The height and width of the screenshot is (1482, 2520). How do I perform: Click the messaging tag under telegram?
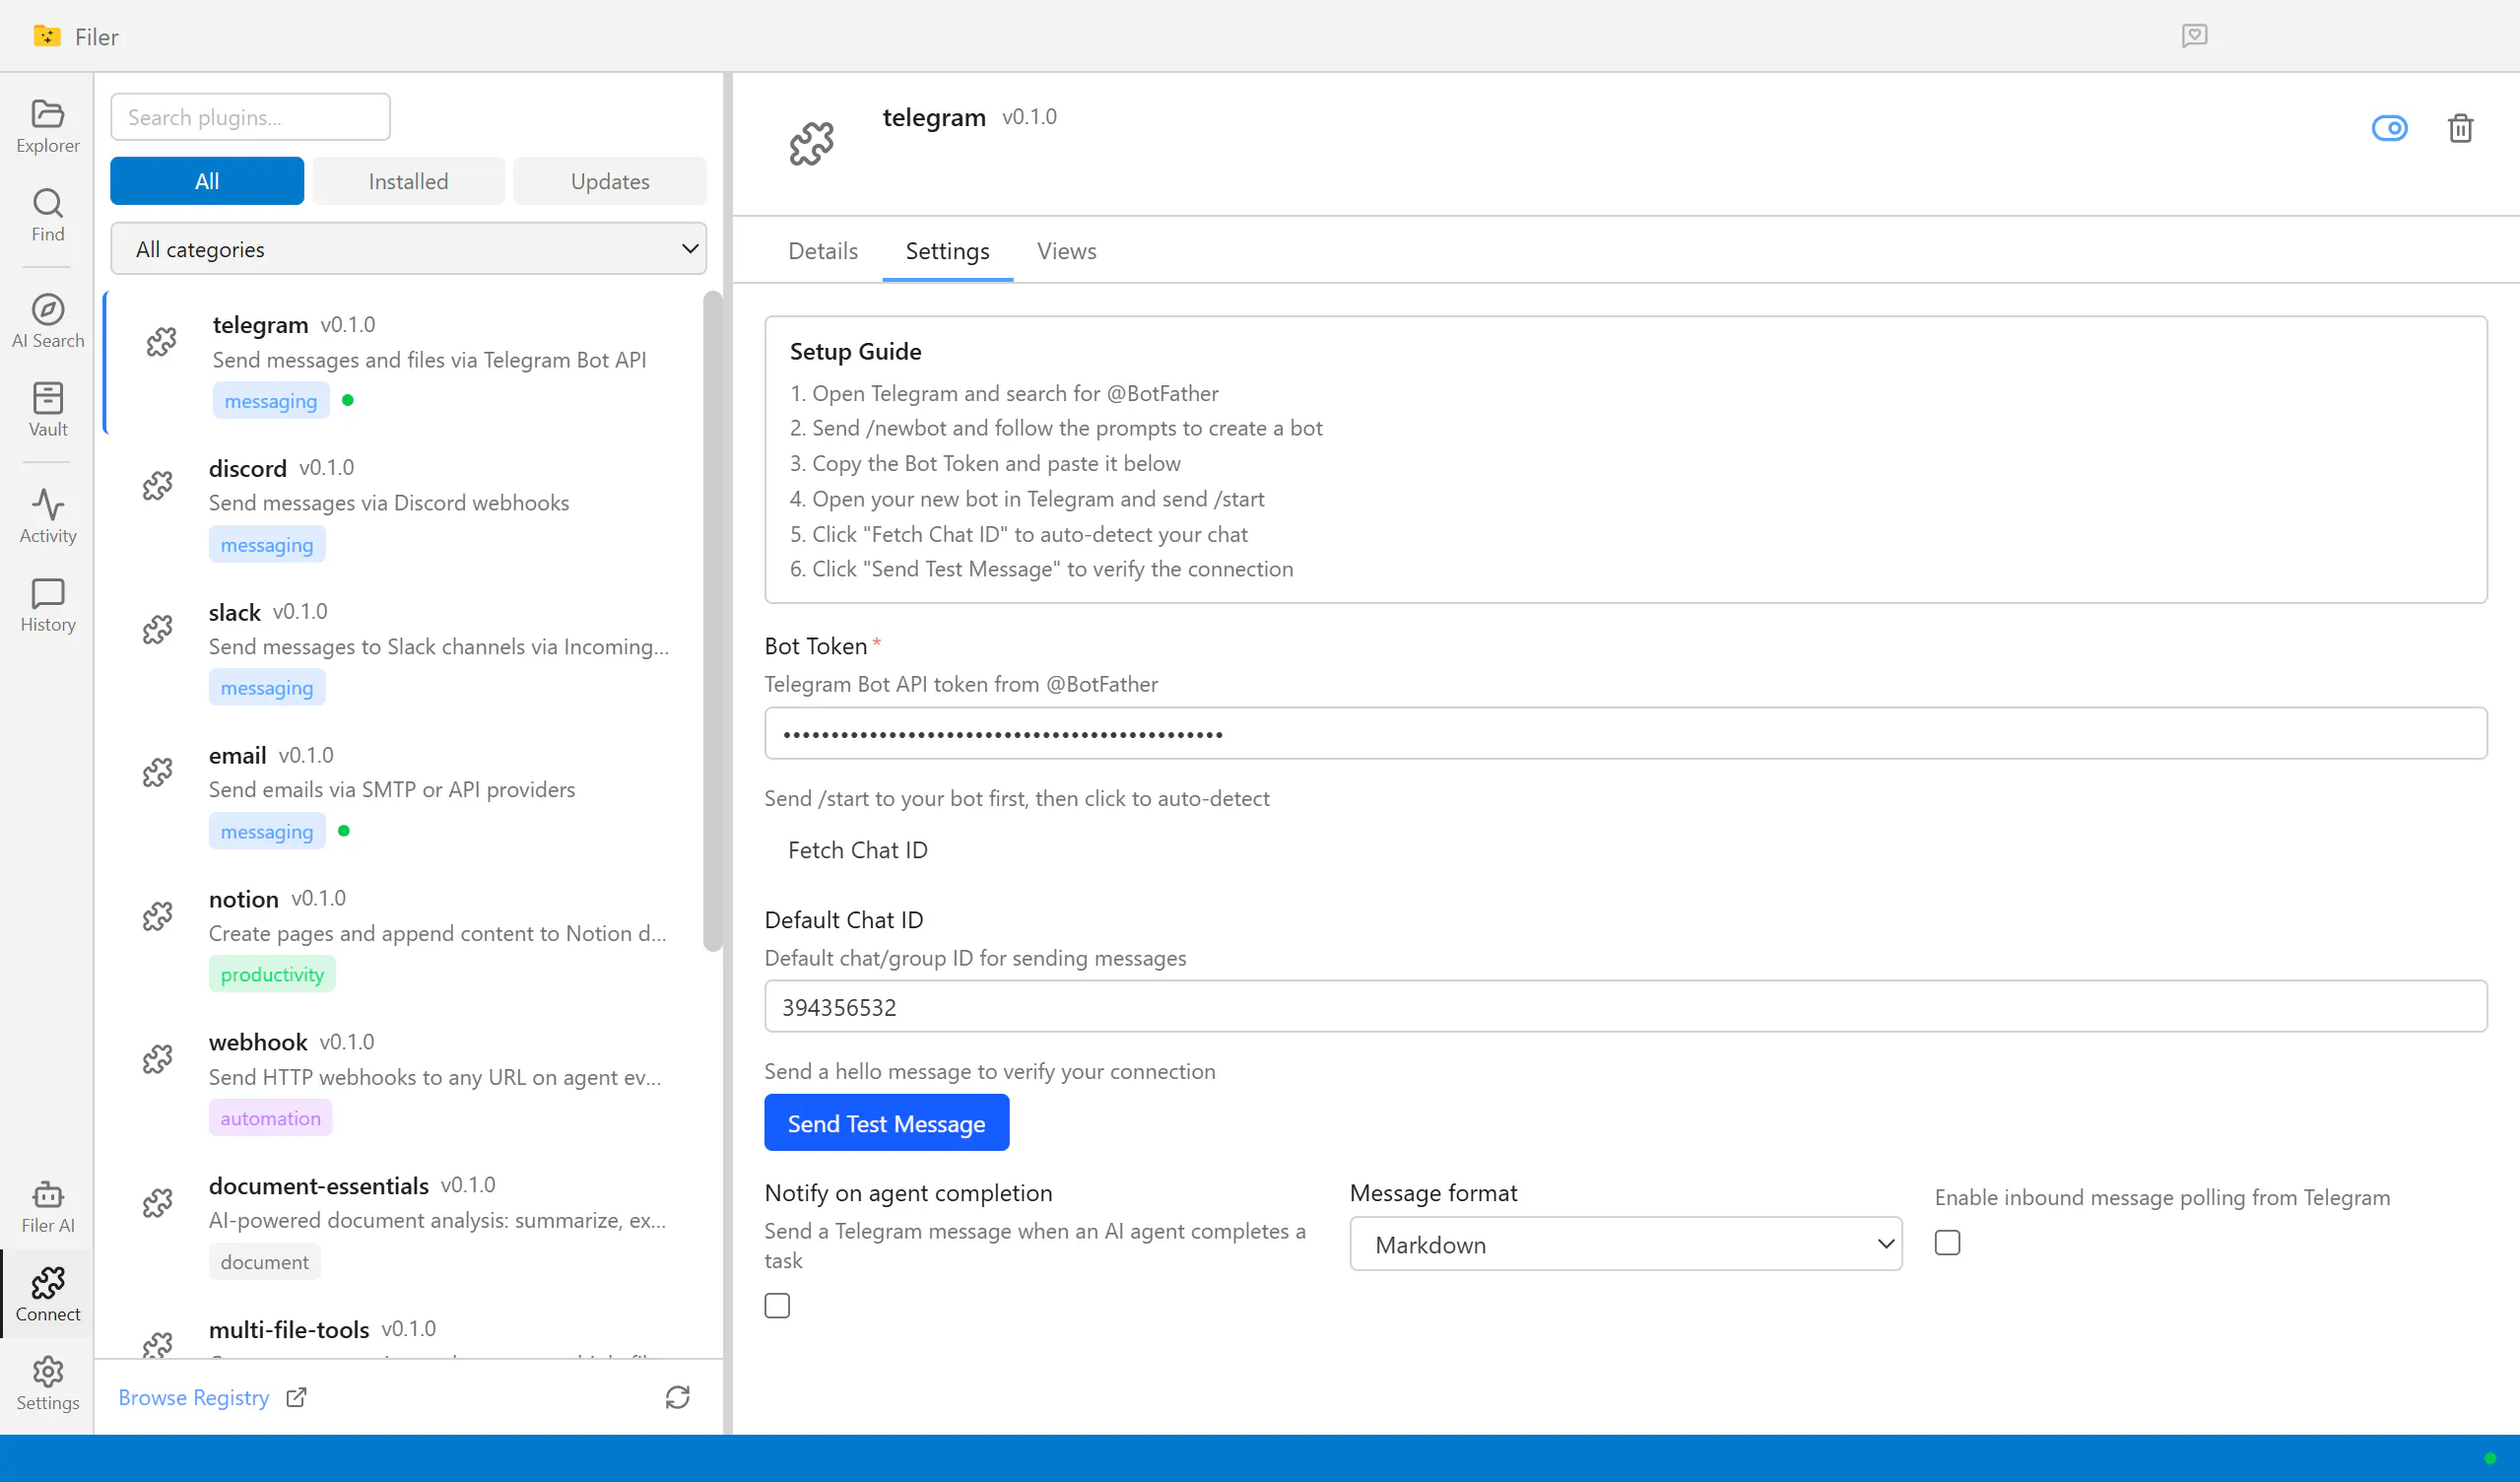(271, 401)
